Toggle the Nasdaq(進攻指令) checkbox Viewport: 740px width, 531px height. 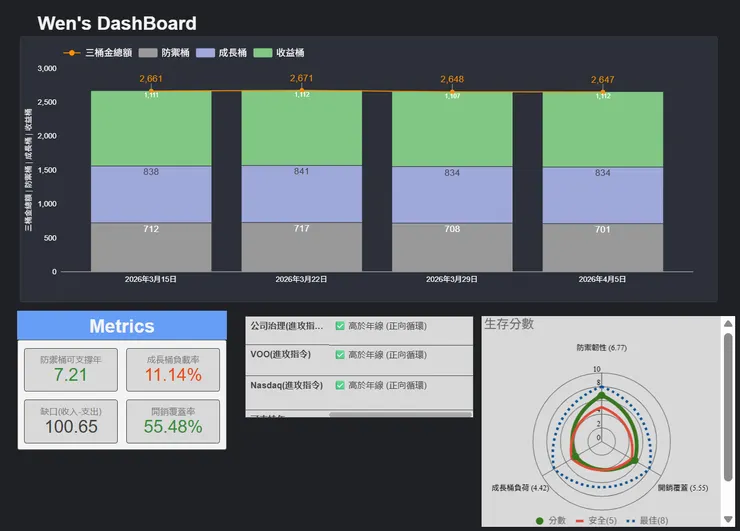pyautogui.click(x=340, y=385)
